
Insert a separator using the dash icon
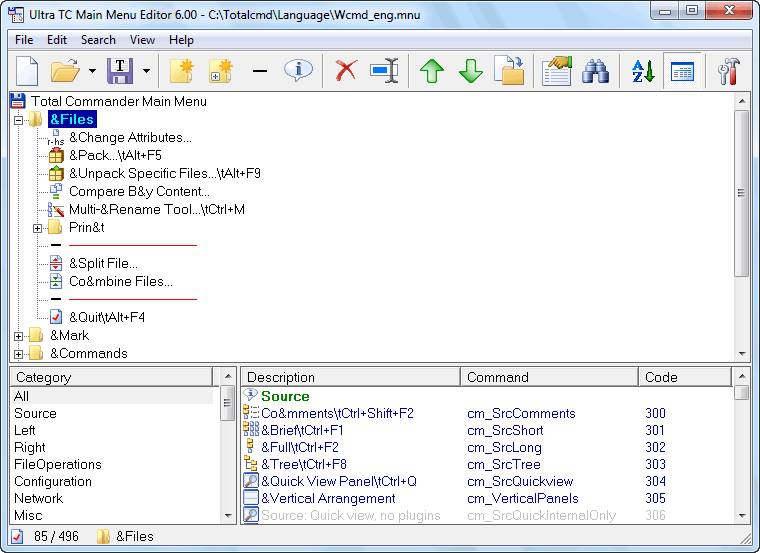260,71
